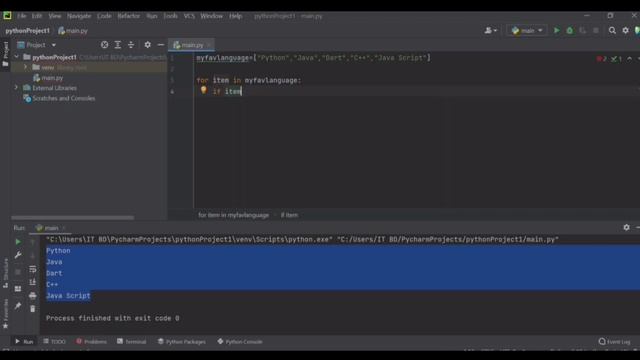Click 'Process finished with exit code 0' text
Screen dimensions: 640x360
pyautogui.click(x=112, y=318)
